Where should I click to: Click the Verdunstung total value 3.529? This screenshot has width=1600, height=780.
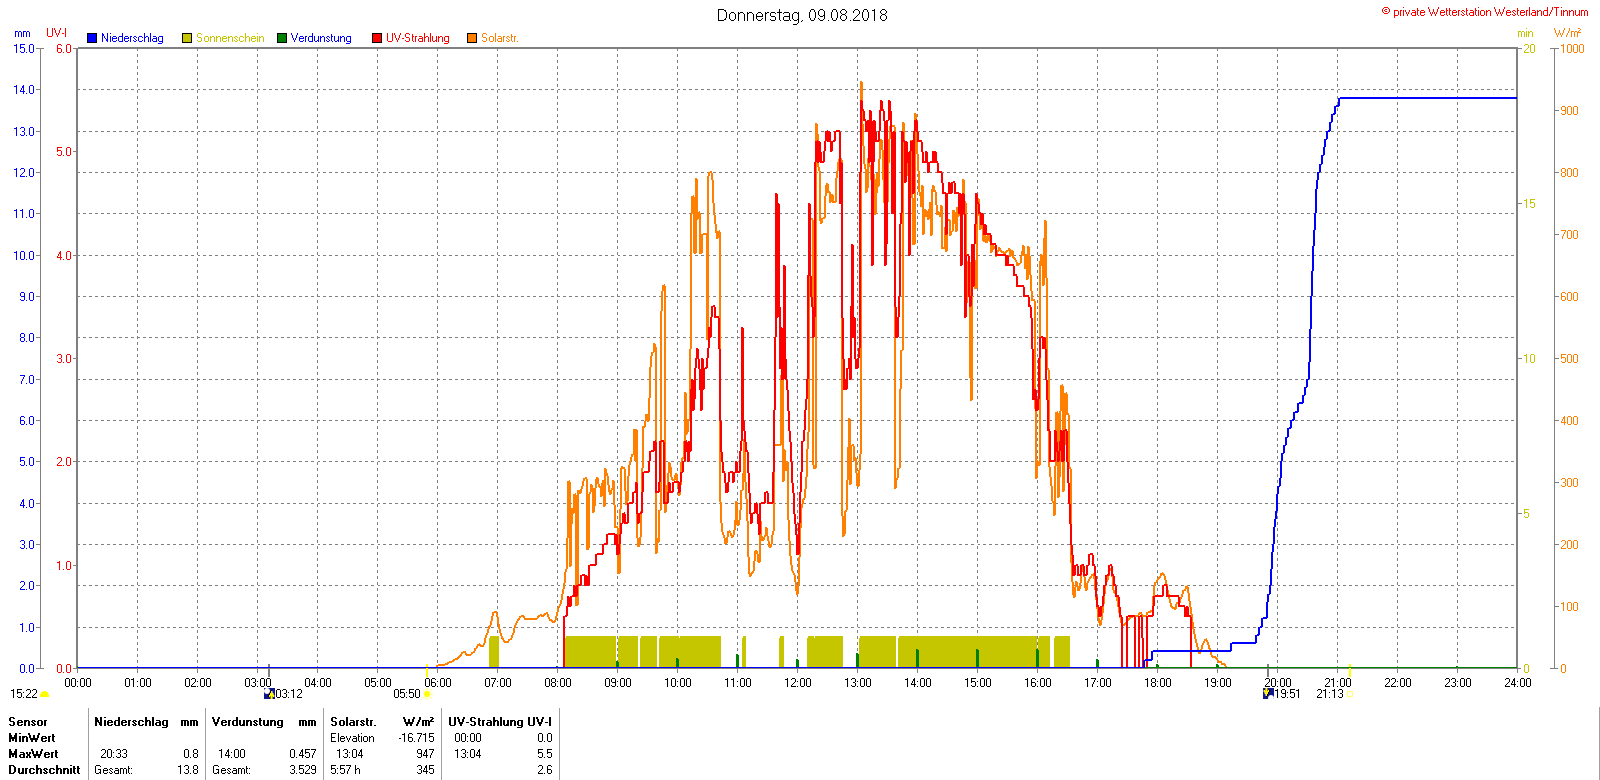pos(303,770)
